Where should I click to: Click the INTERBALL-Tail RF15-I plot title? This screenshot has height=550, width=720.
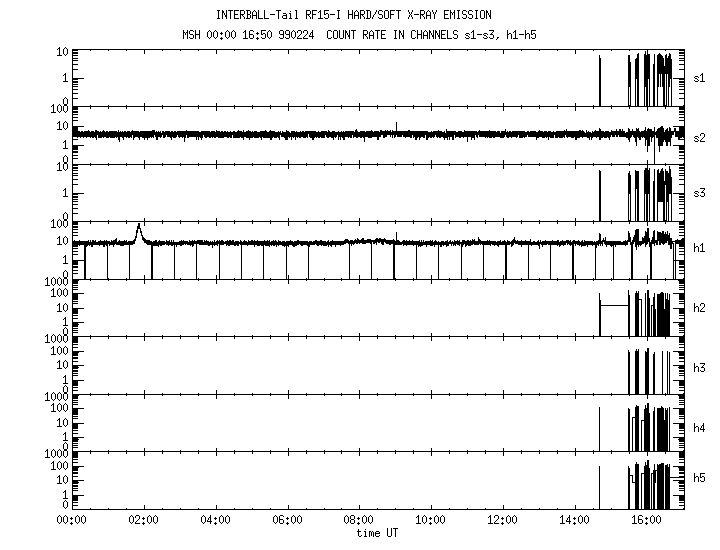[x=353, y=15]
